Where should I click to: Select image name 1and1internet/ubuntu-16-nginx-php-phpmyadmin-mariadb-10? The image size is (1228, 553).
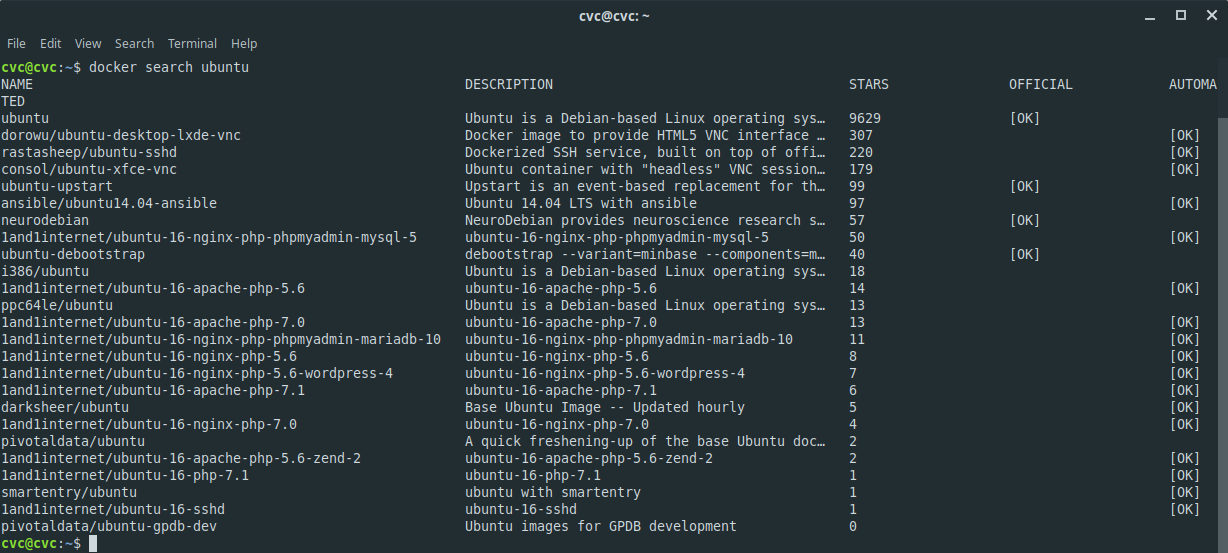click(x=221, y=339)
